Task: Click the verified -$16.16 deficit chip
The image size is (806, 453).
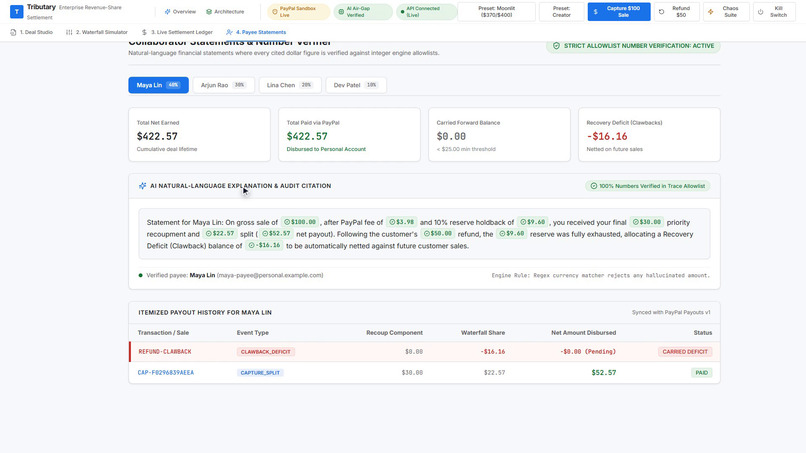Action: pyautogui.click(x=264, y=245)
